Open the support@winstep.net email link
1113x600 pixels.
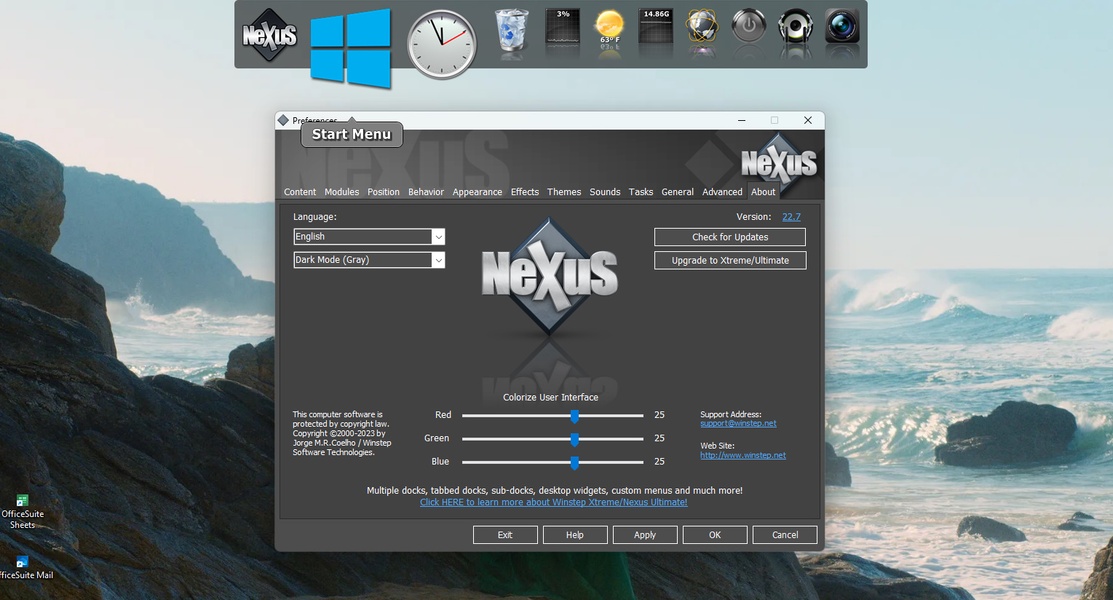tap(738, 424)
